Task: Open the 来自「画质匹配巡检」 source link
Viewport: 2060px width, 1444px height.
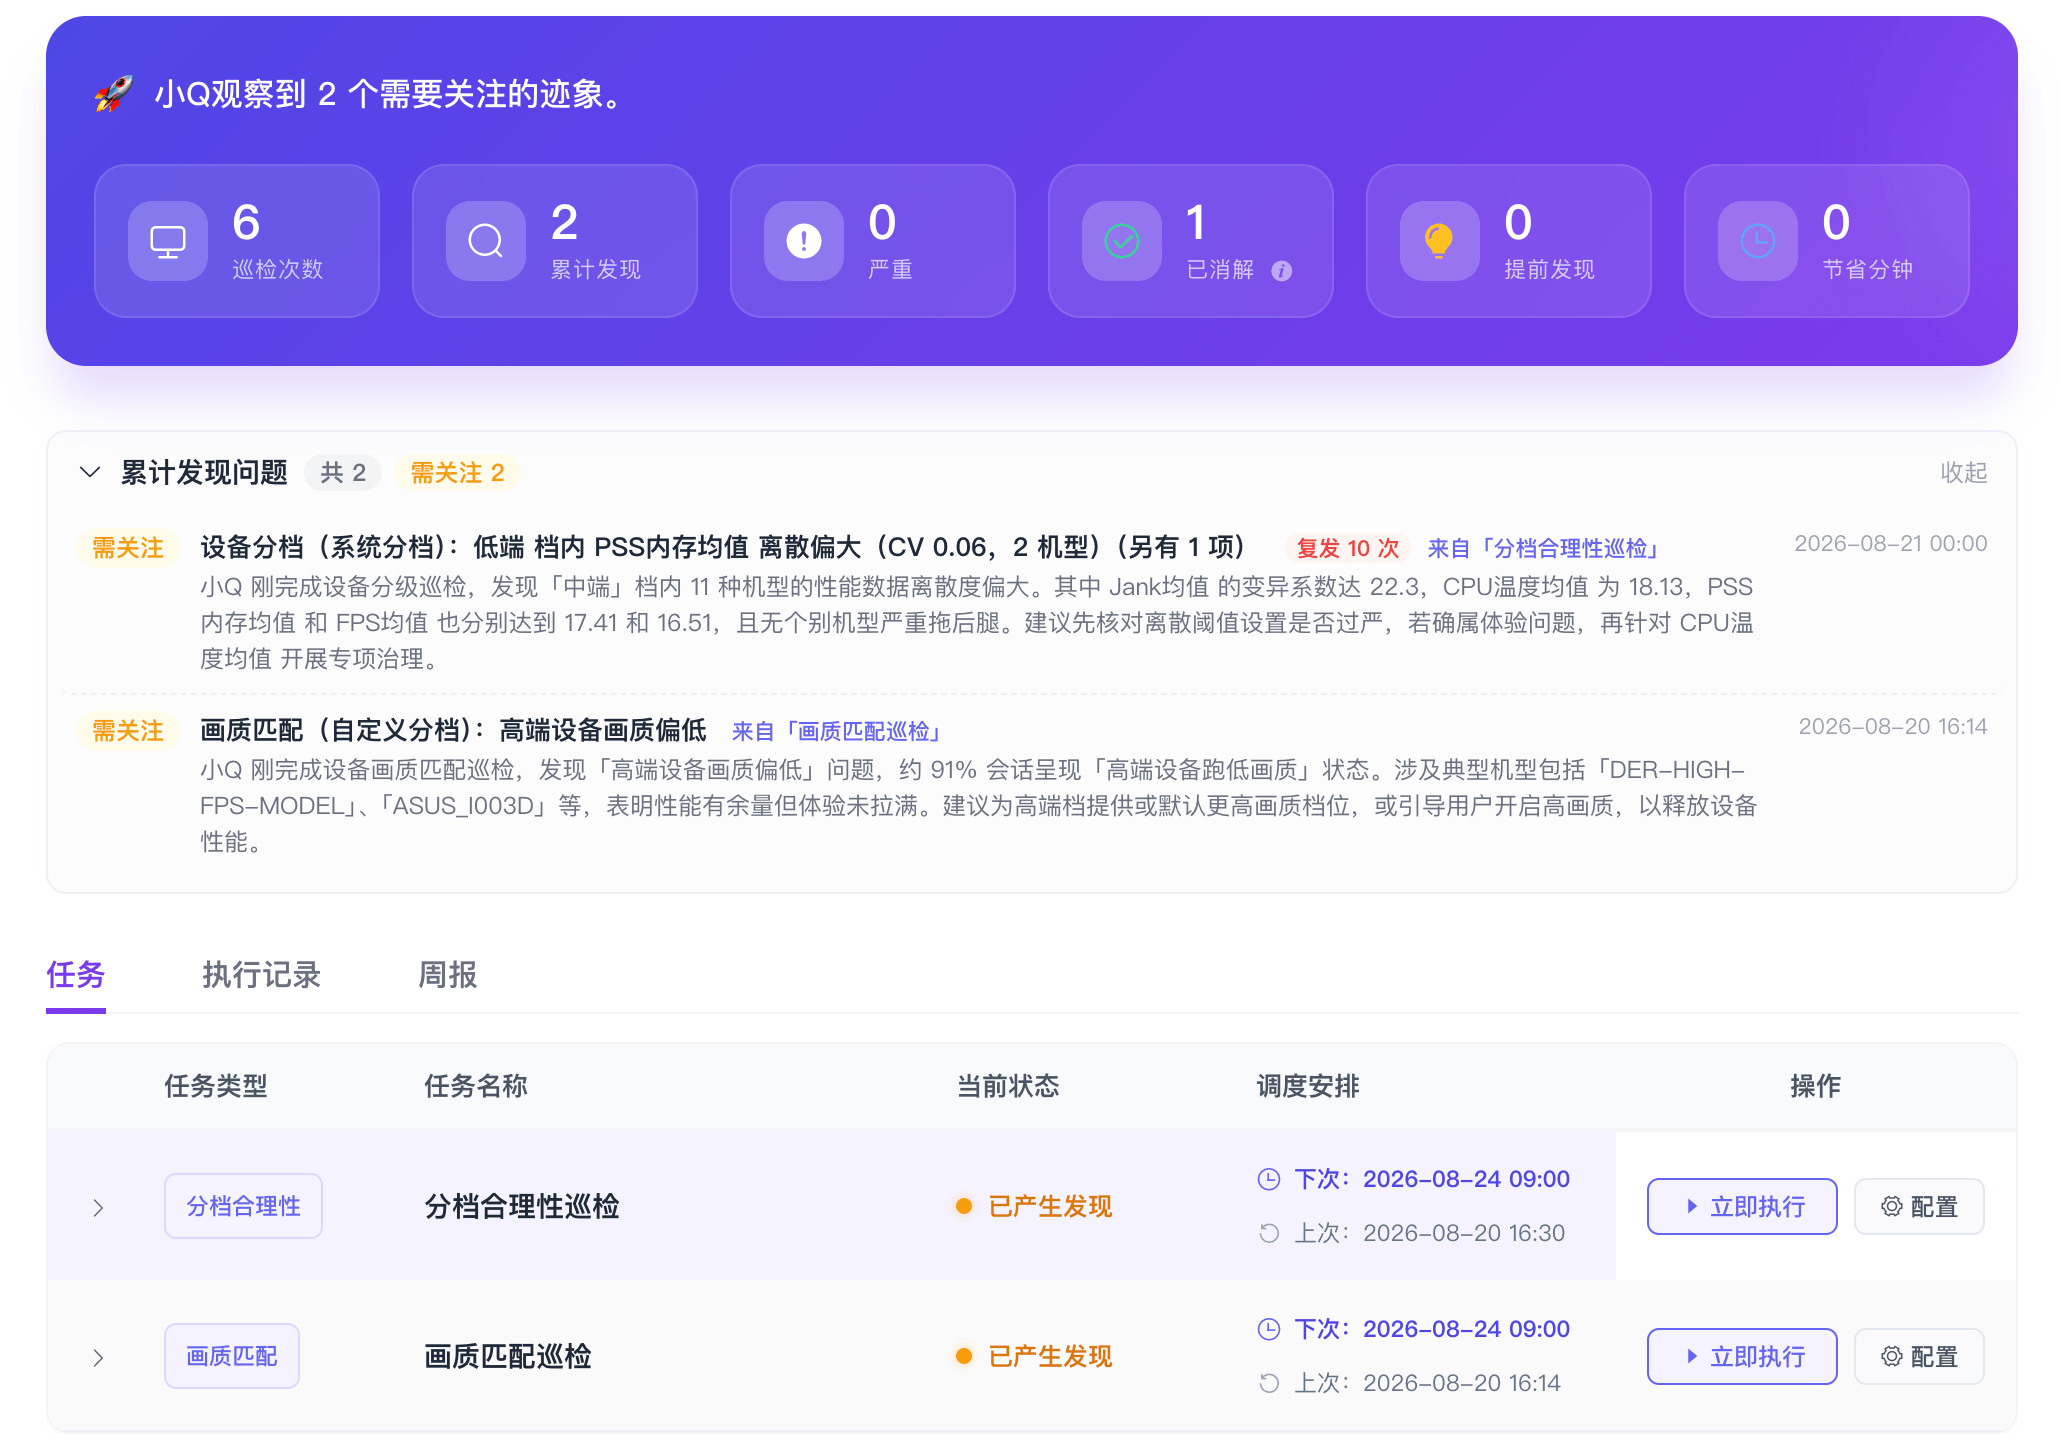Action: tap(838, 731)
